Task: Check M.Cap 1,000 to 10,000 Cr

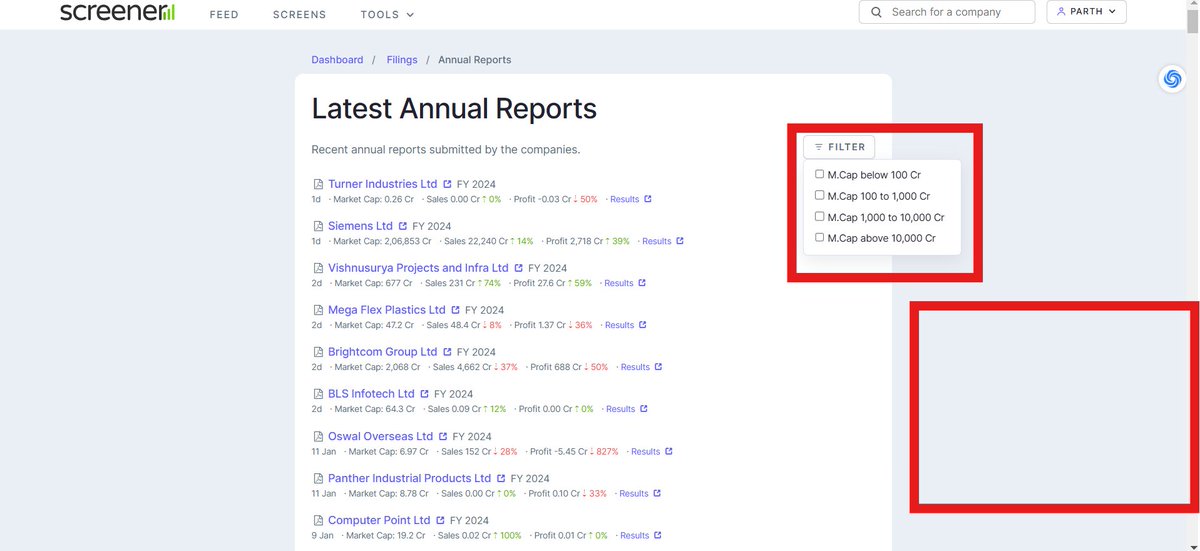Action: pyautogui.click(x=820, y=216)
